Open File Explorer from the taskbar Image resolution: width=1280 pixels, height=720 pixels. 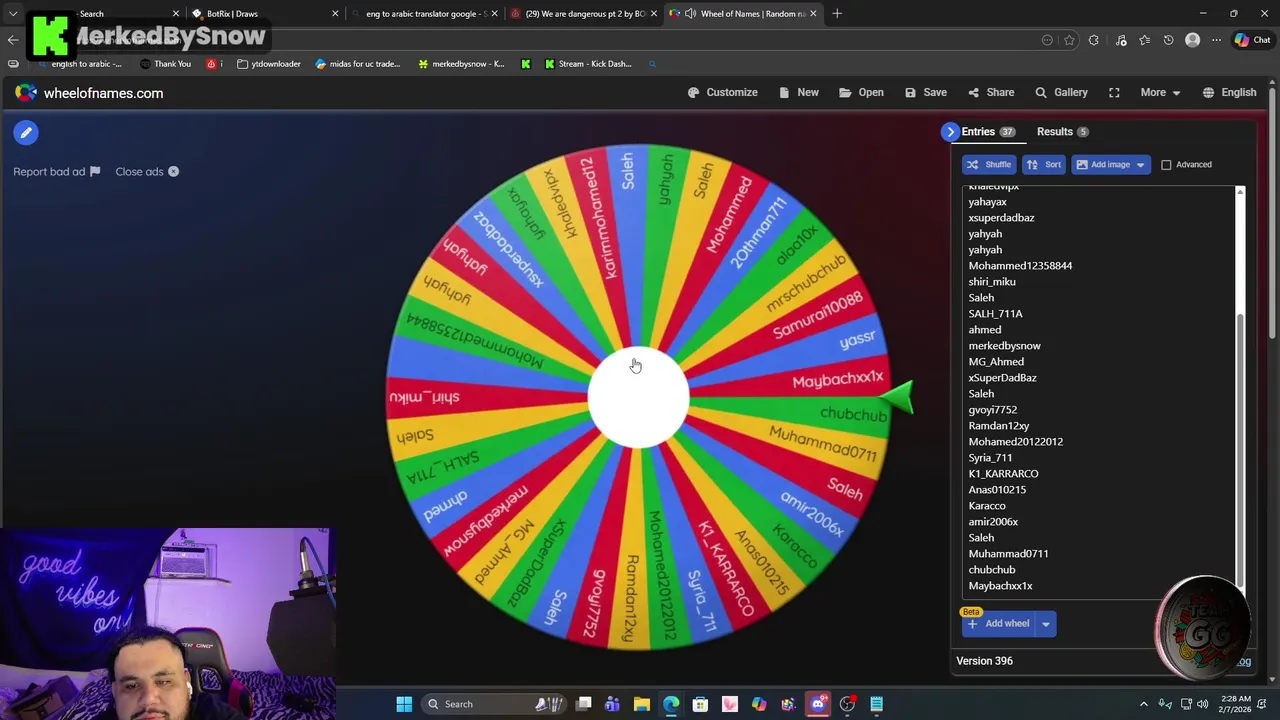point(642,704)
